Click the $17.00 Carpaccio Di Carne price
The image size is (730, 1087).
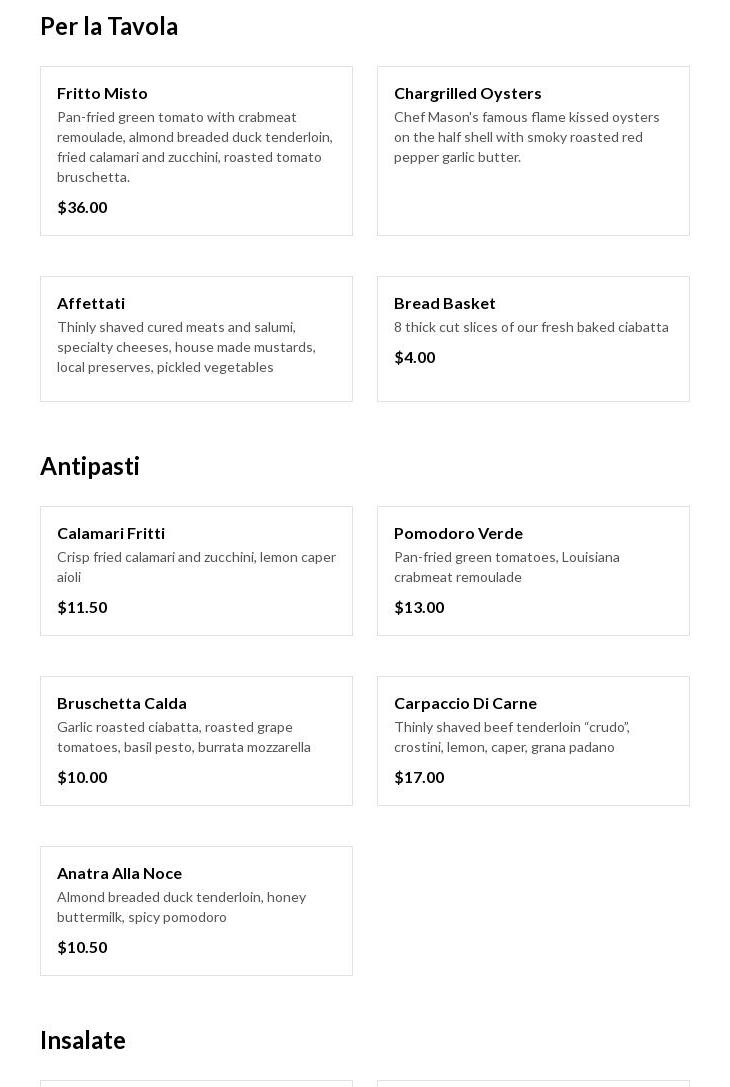[419, 777]
